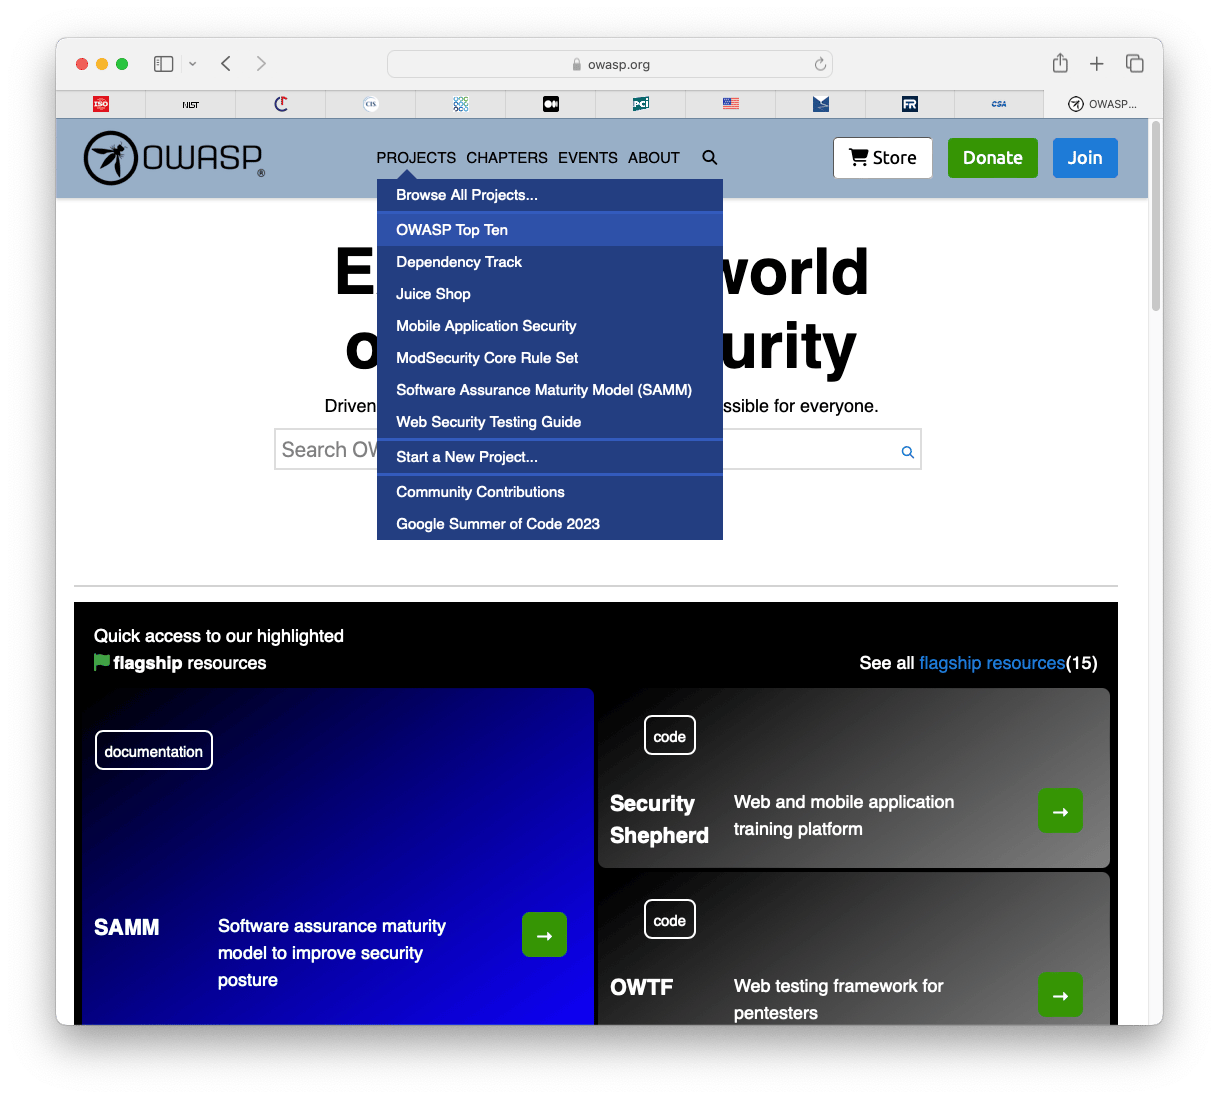Click the navbar search magnifier icon
Screen dimensions: 1219x1099
point(710,158)
